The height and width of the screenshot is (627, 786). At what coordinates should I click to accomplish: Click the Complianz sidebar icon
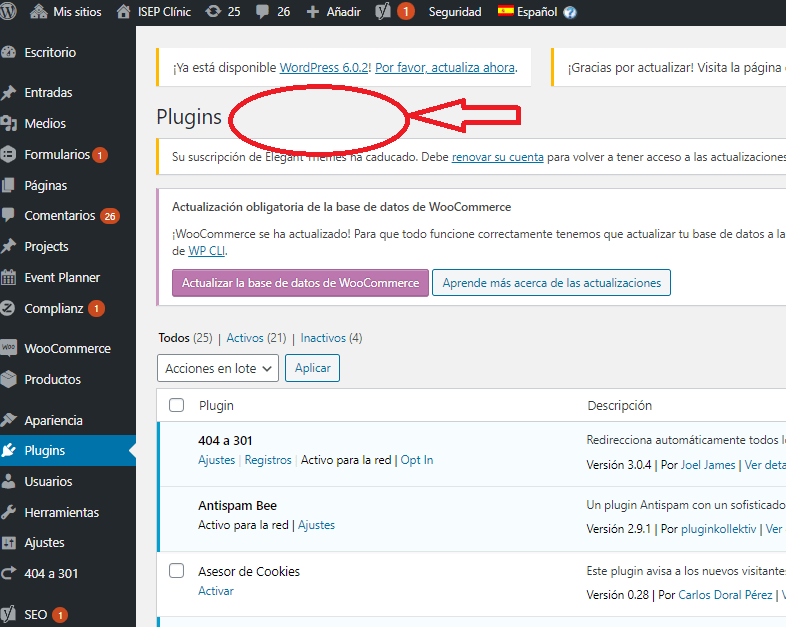(x=8, y=308)
